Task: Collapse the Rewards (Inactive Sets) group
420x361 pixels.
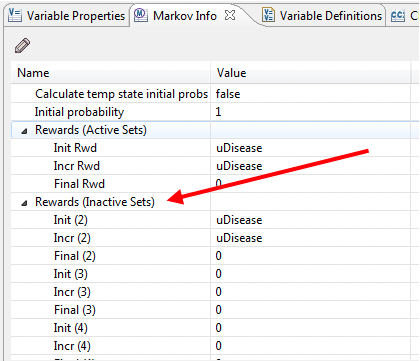Action: tap(24, 203)
